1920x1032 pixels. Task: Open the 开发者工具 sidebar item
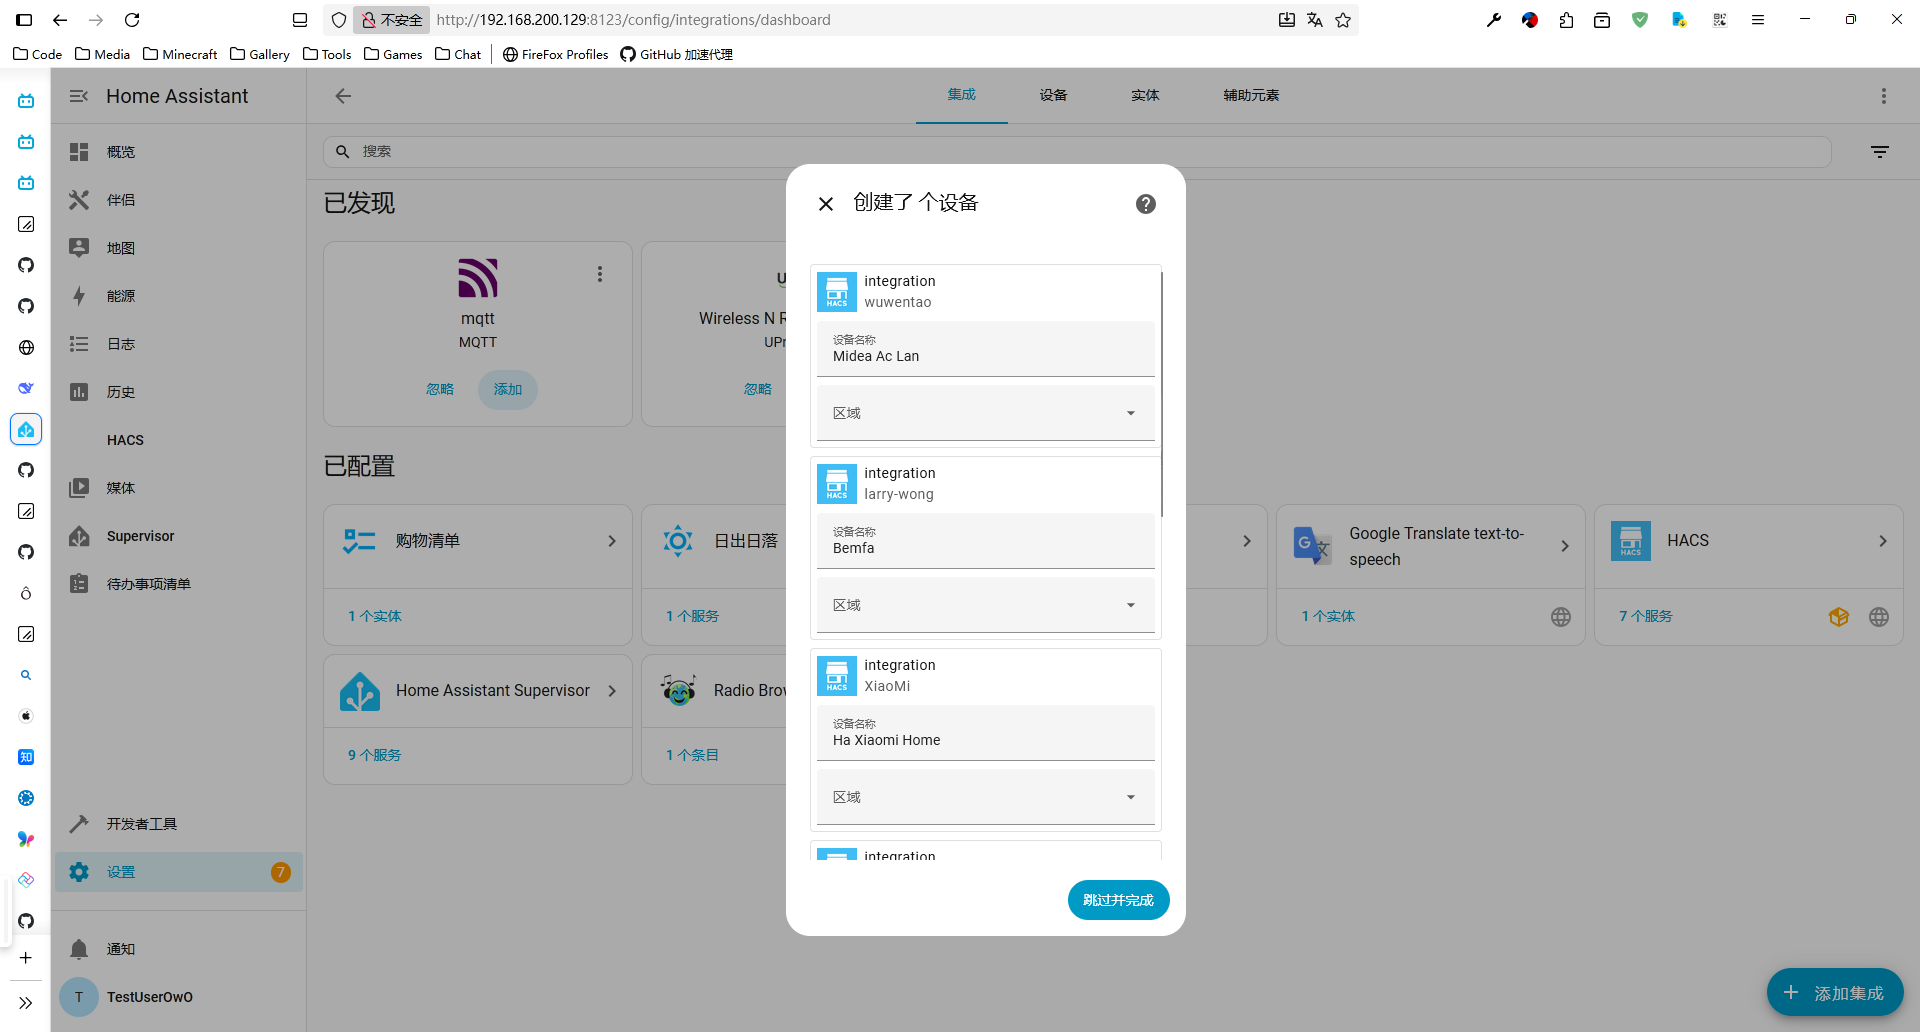pyautogui.click(x=141, y=824)
